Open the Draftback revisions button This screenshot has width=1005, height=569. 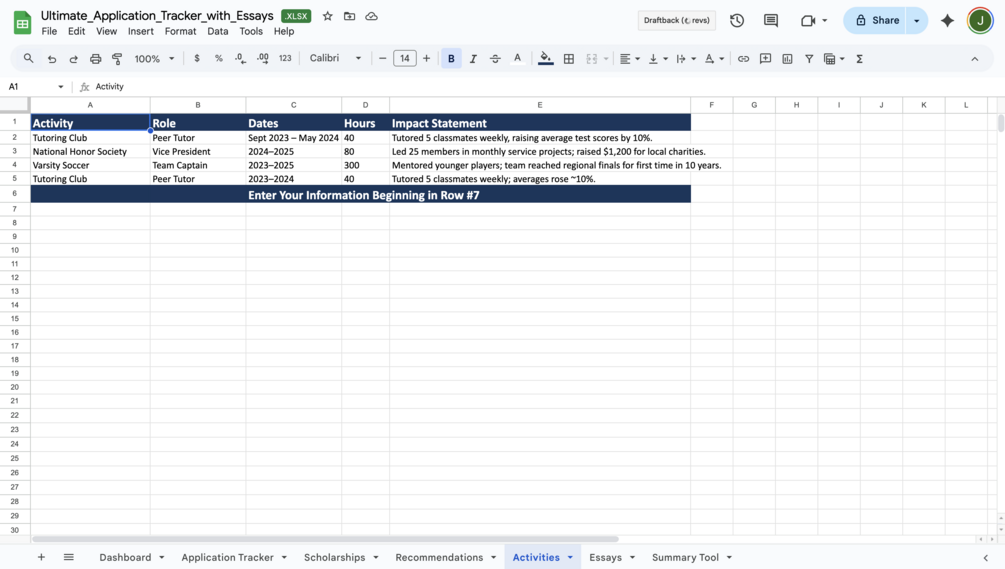677,21
